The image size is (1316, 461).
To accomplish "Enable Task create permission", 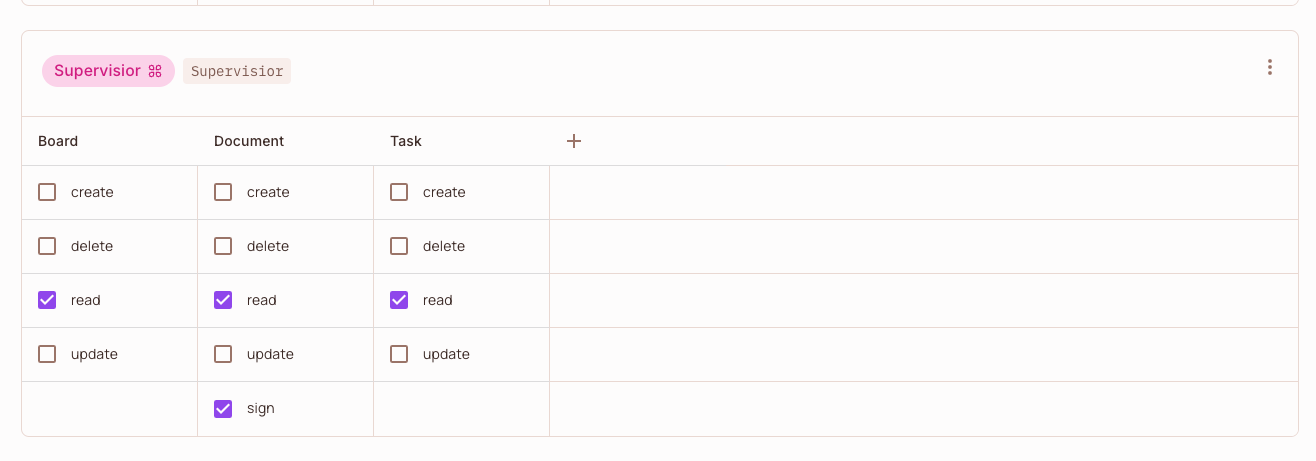I will pos(399,192).
